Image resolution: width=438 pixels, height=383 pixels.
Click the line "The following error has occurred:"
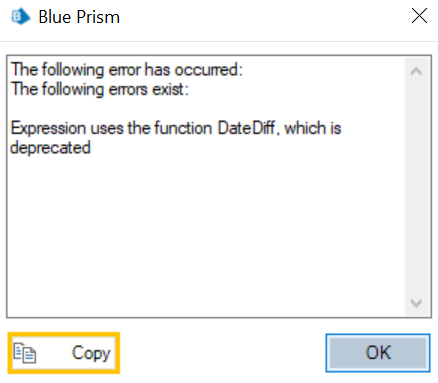coord(127,70)
